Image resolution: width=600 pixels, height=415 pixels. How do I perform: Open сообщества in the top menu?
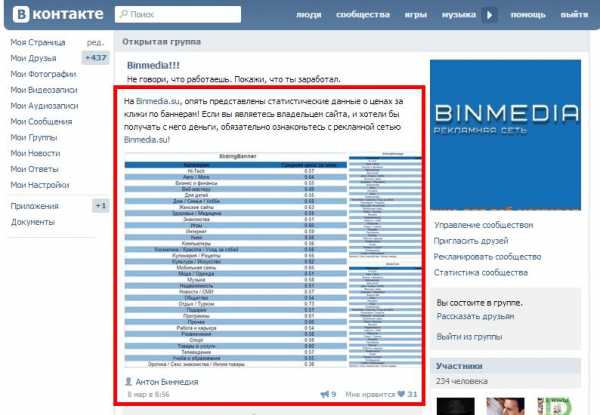363,15
